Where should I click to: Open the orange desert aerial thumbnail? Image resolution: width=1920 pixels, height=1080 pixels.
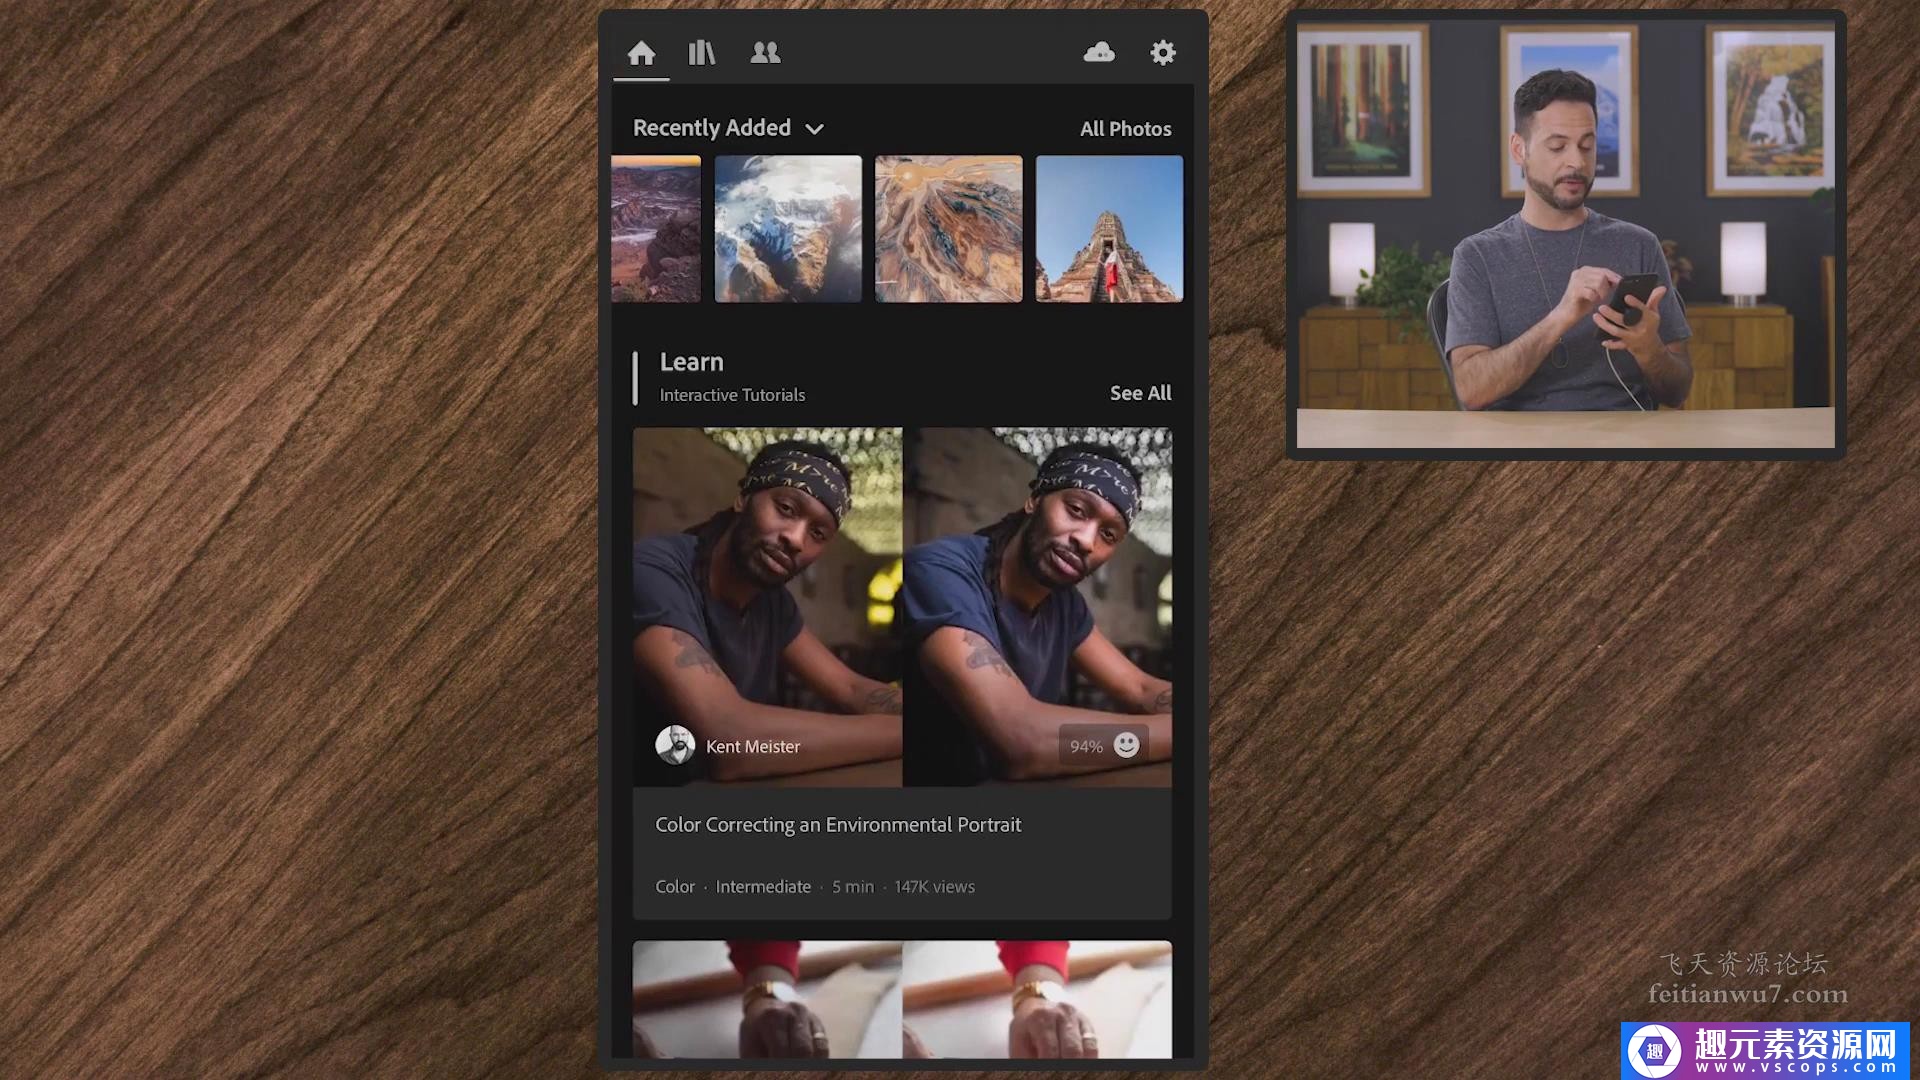pyautogui.click(x=948, y=229)
